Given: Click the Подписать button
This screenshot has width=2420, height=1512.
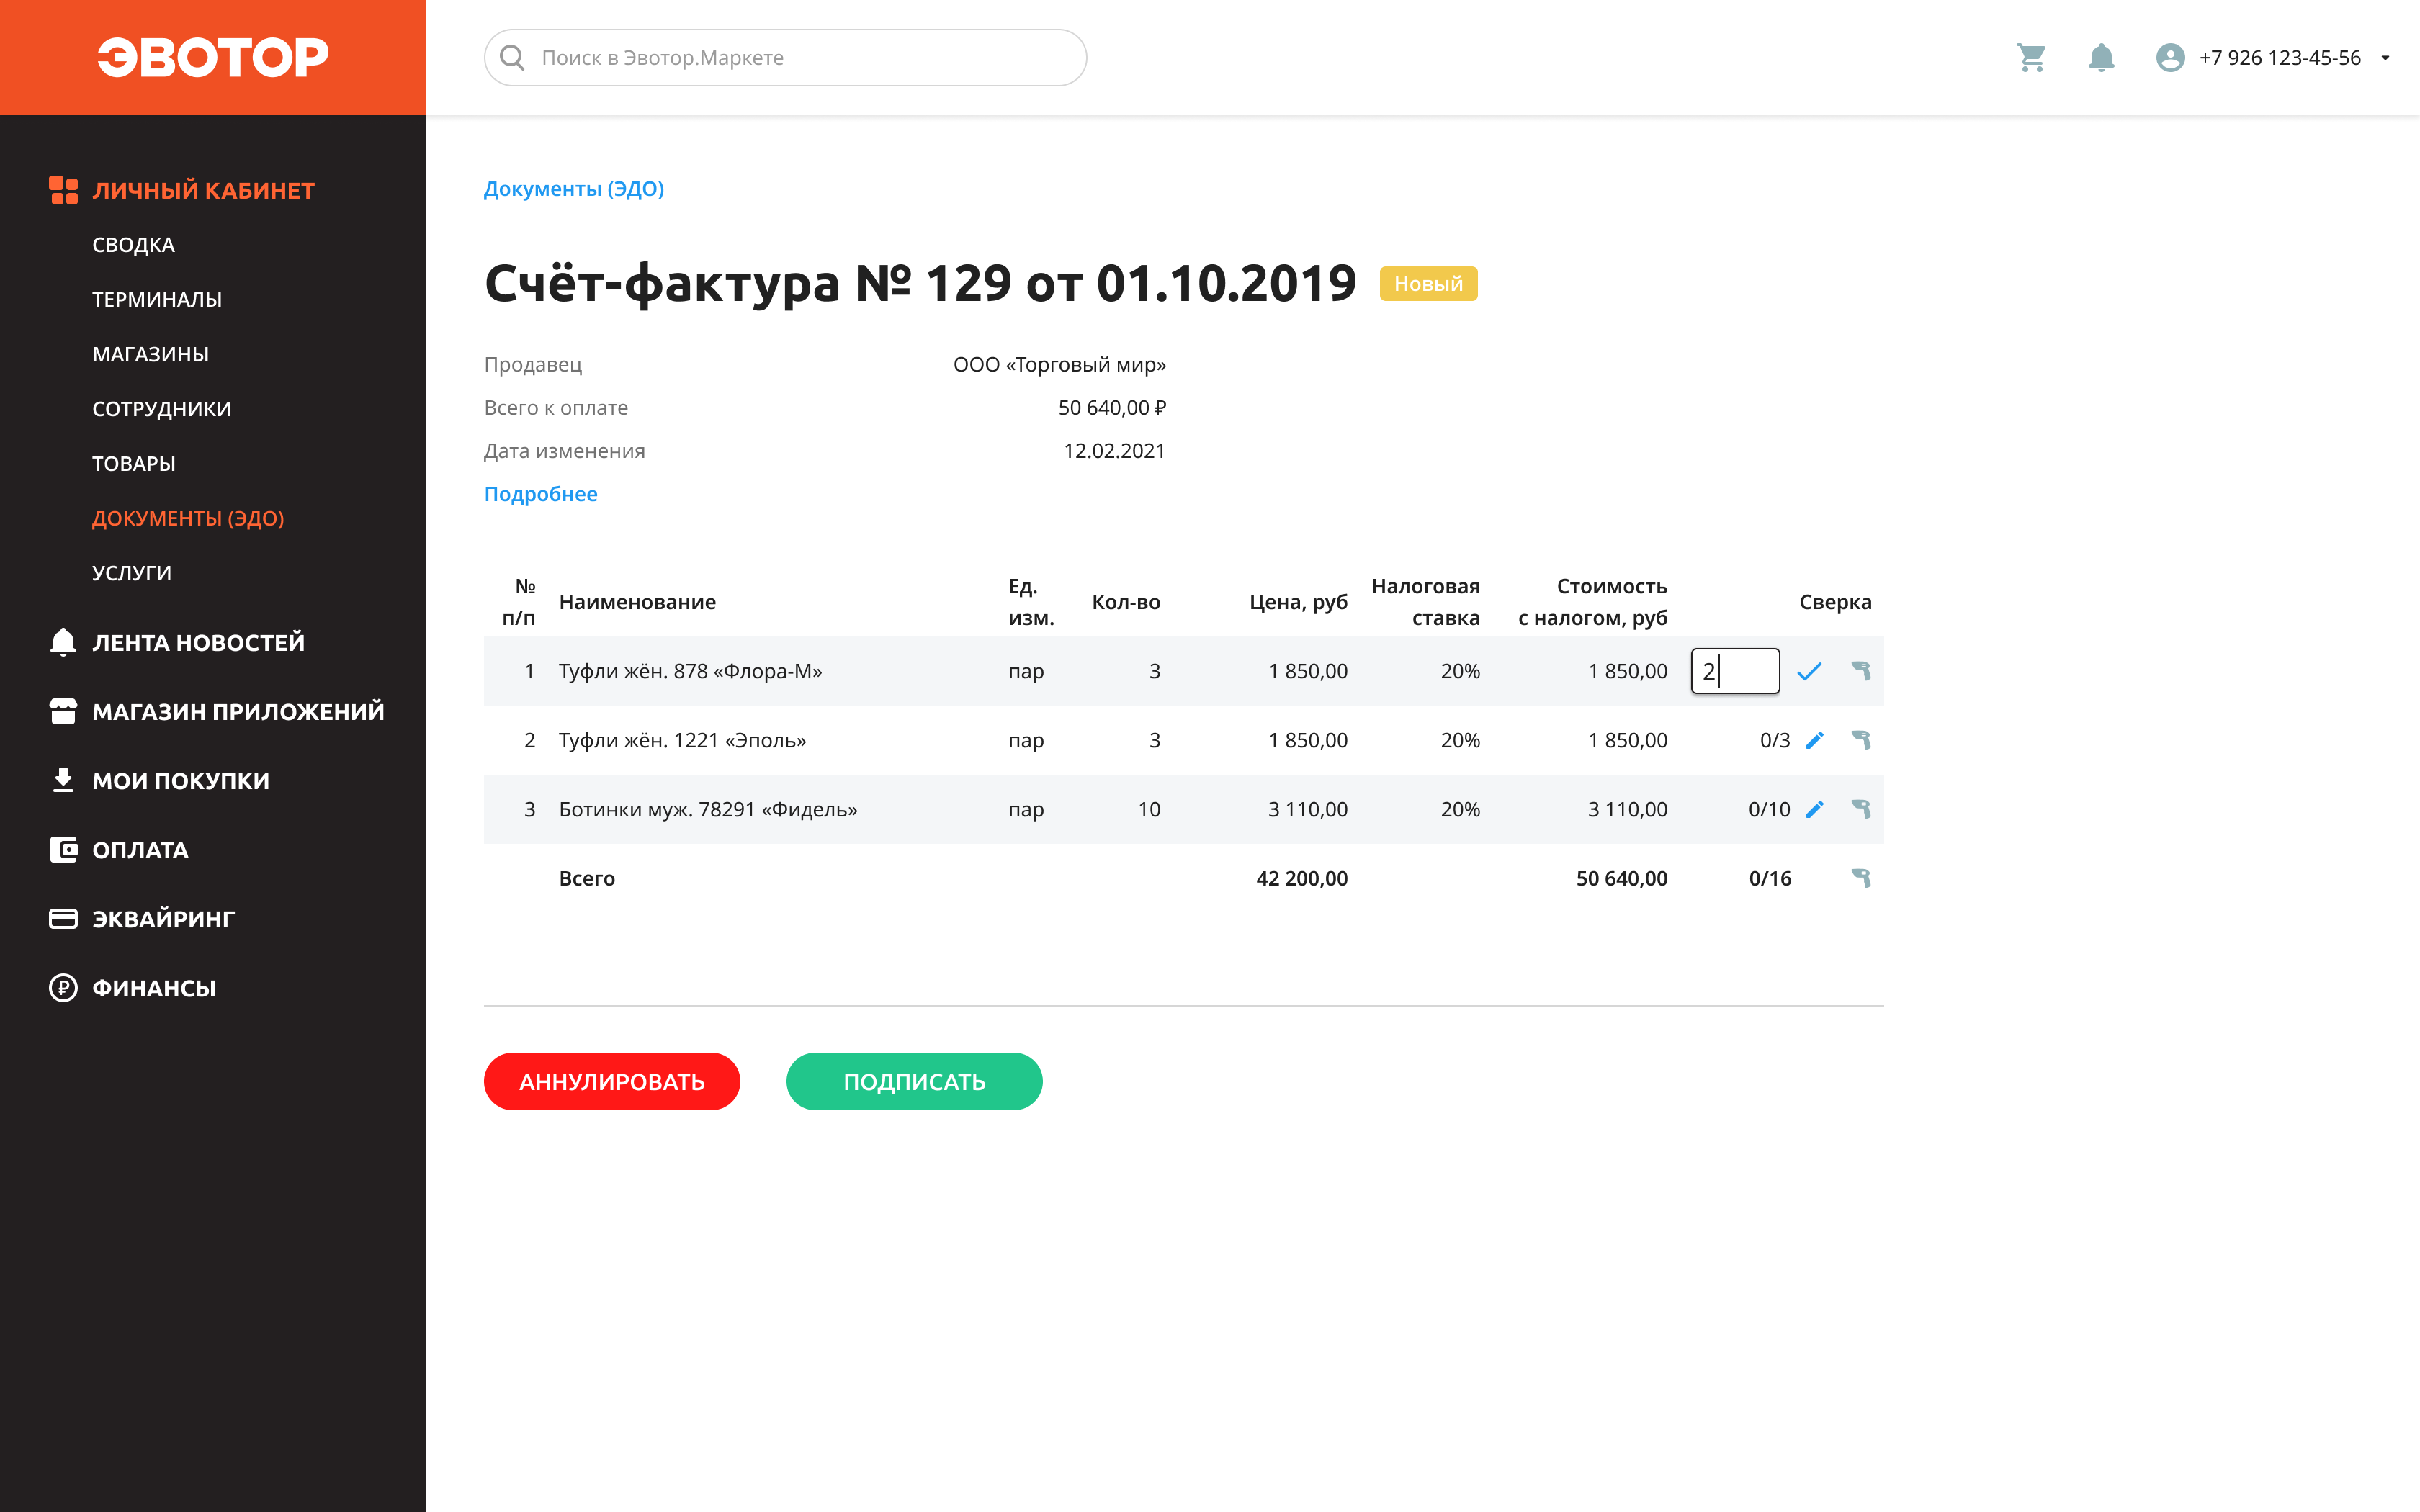Looking at the screenshot, I should (914, 1081).
